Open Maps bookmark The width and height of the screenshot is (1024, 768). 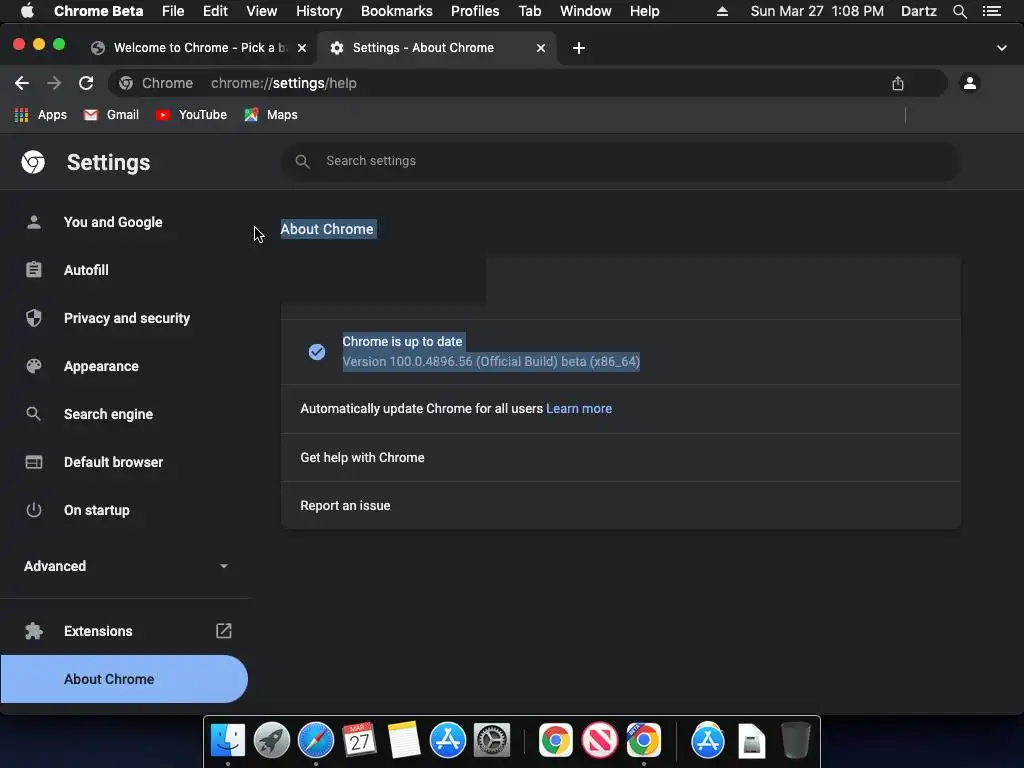[270, 115]
